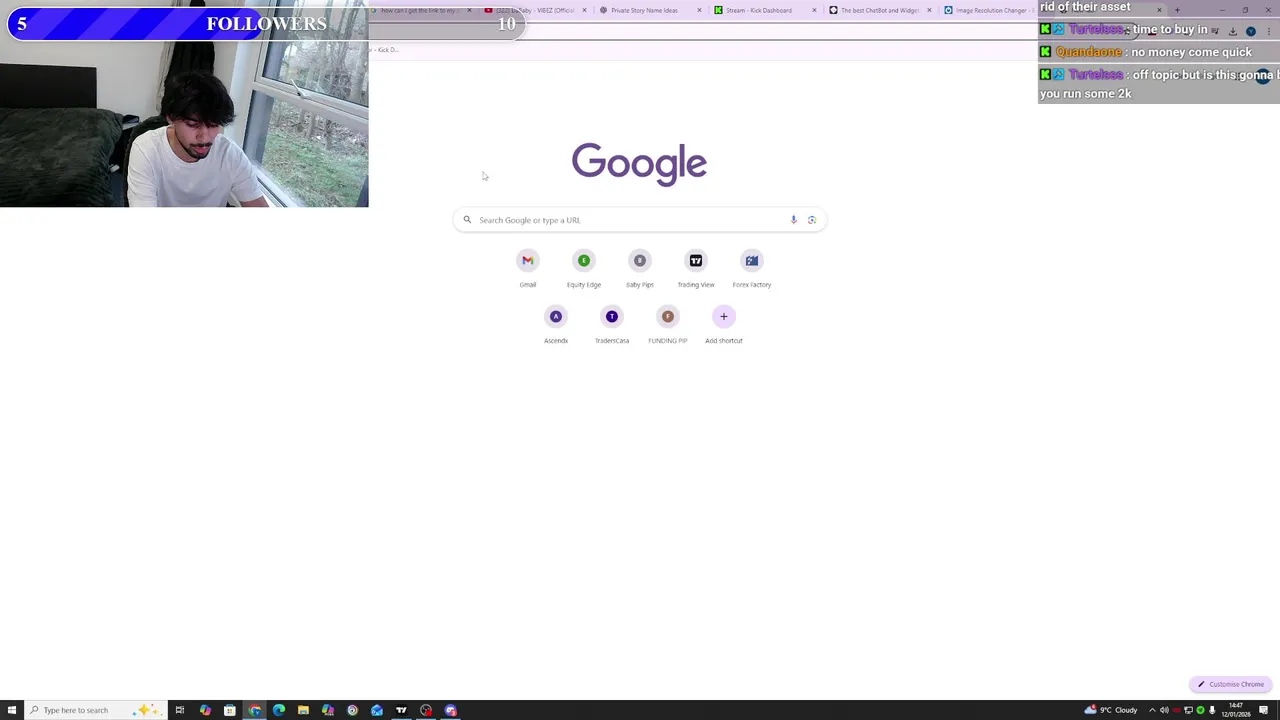1280x720 pixels.
Task: Open the Mail app on the taskbar
Action: pyautogui.click(x=377, y=710)
